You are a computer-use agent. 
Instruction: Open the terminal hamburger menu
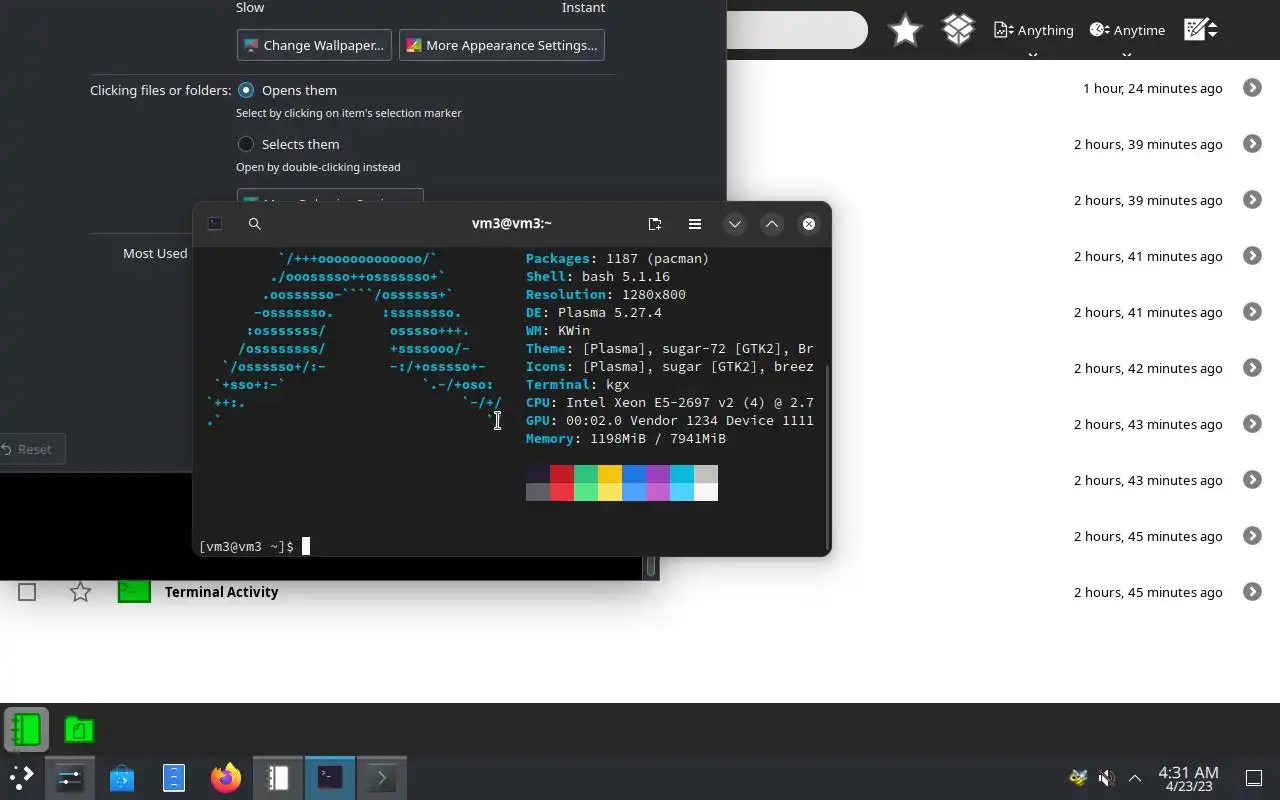[x=695, y=224]
